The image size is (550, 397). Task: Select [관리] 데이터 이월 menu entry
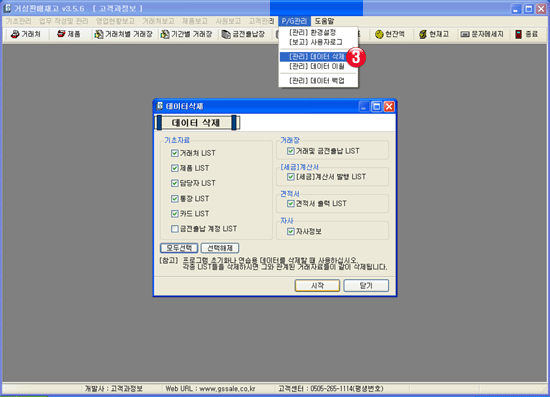(317, 67)
